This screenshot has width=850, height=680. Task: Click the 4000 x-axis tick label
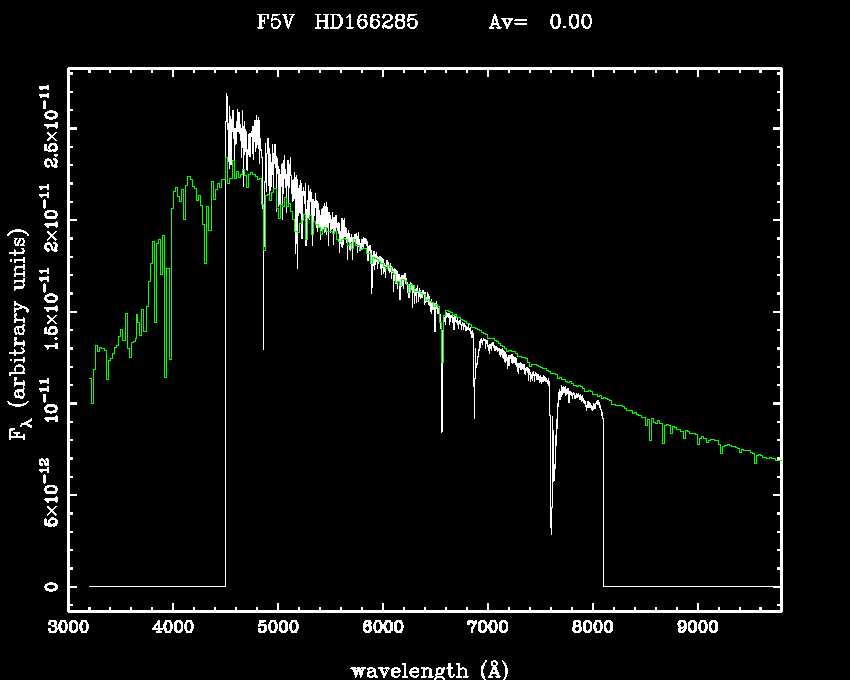173,628
